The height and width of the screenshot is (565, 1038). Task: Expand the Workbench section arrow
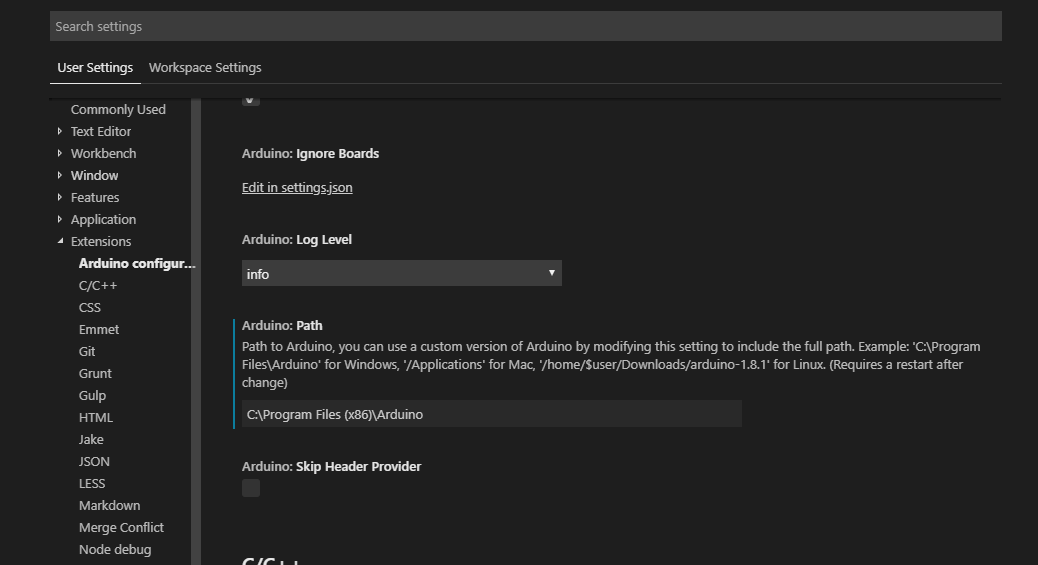[60, 153]
